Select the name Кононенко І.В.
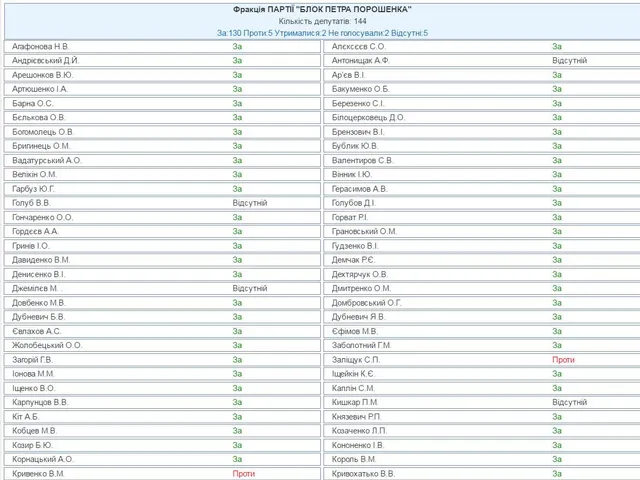Image resolution: width=640 pixels, height=480 pixels. (358, 445)
